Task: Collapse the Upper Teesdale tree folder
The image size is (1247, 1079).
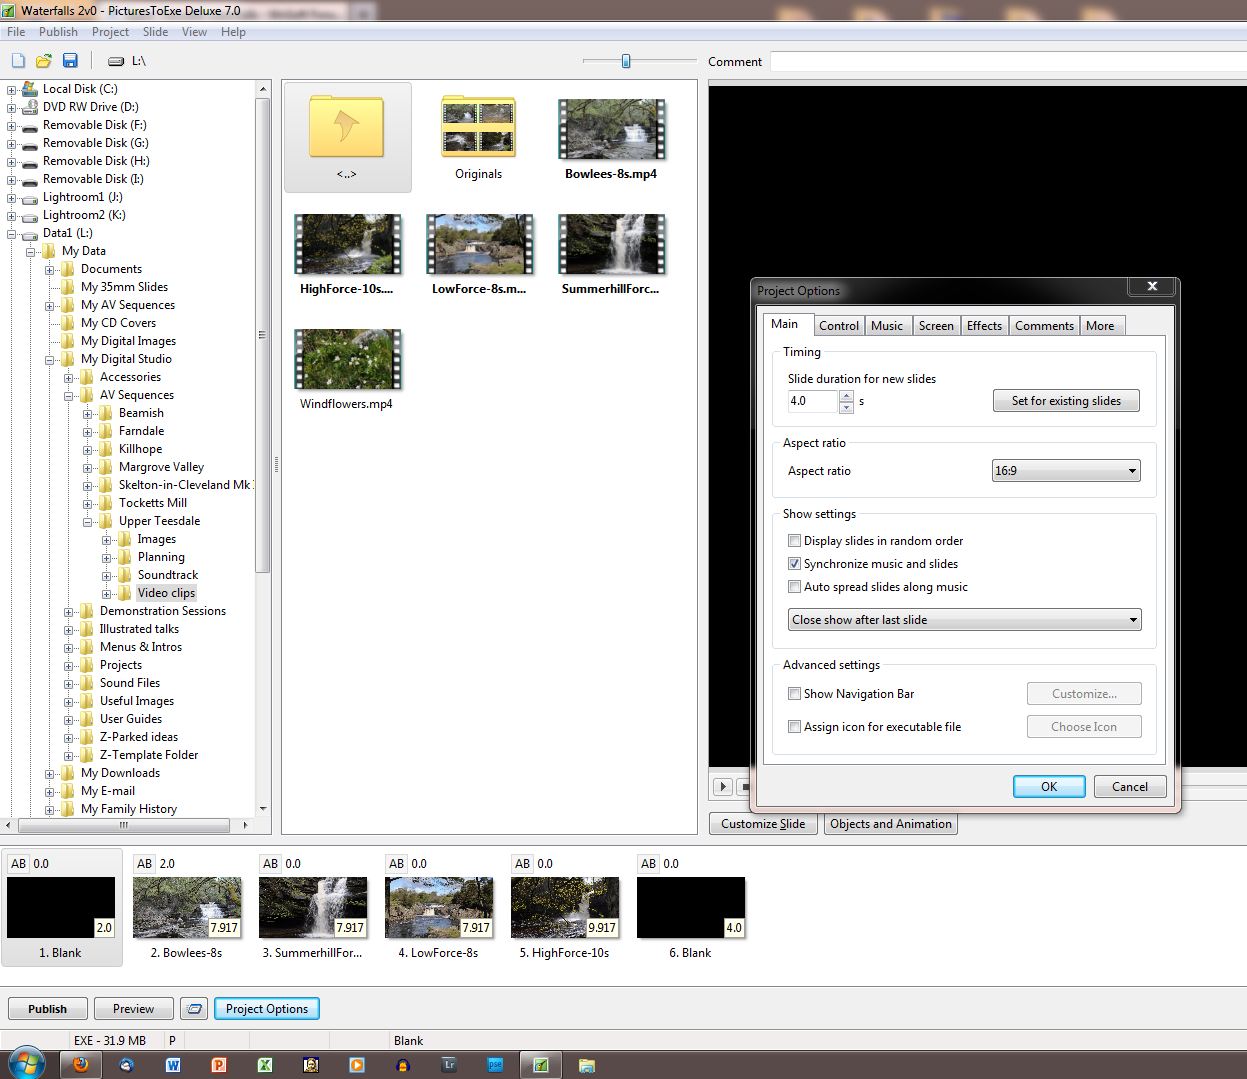Action: coord(88,521)
